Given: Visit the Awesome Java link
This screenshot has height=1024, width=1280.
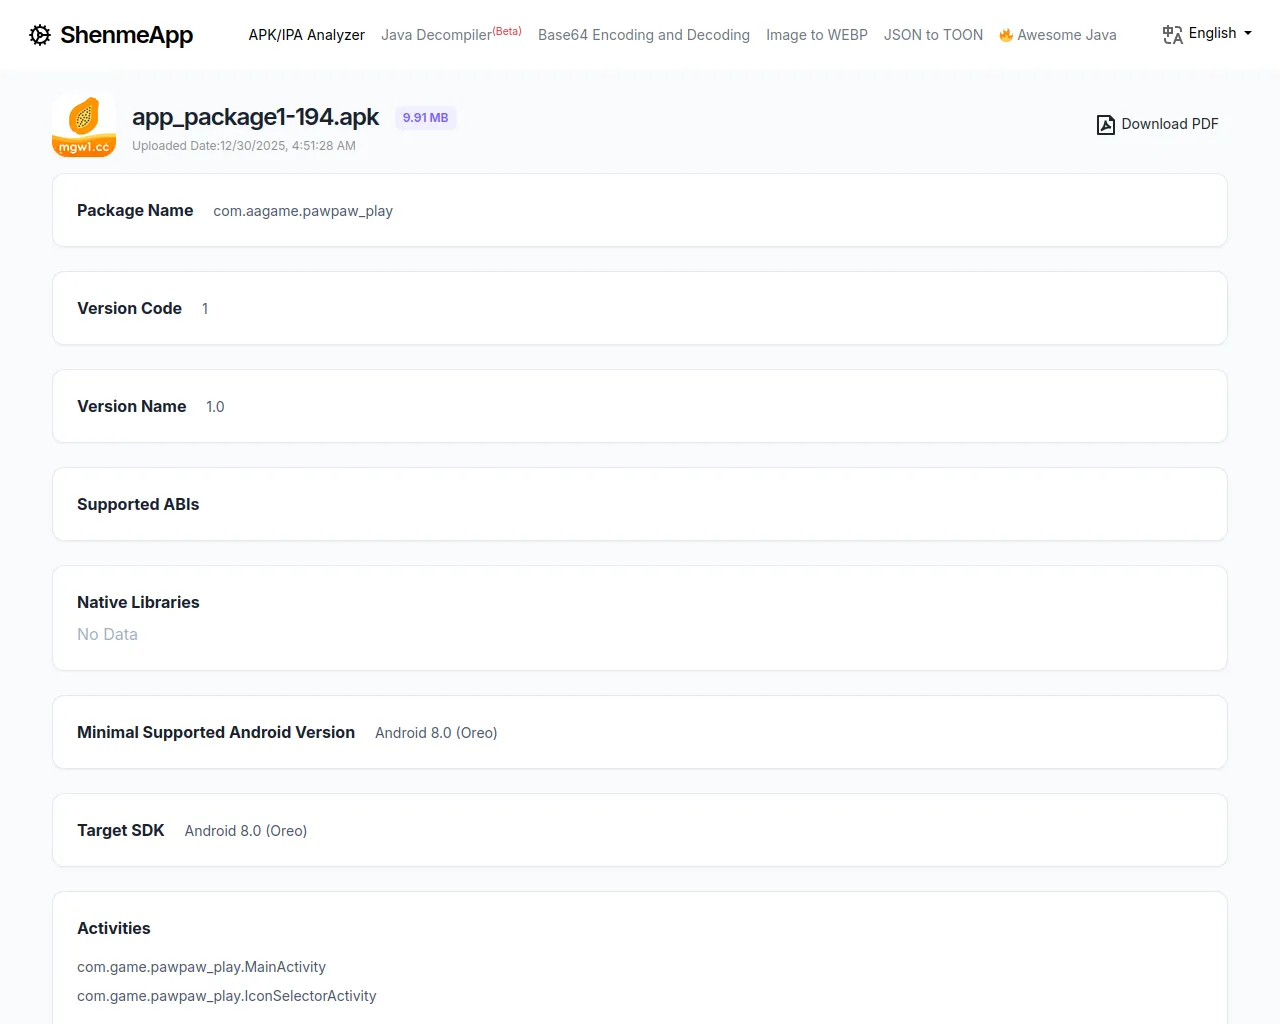Looking at the screenshot, I should pyautogui.click(x=1066, y=35).
